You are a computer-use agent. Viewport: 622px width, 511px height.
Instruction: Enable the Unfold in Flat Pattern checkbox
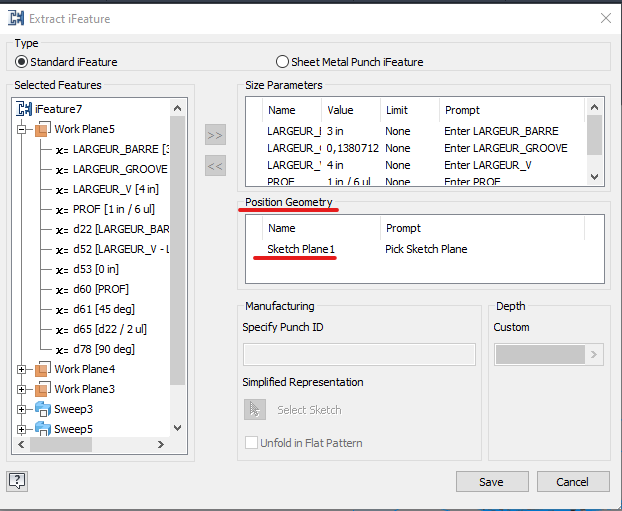tap(252, 443)
